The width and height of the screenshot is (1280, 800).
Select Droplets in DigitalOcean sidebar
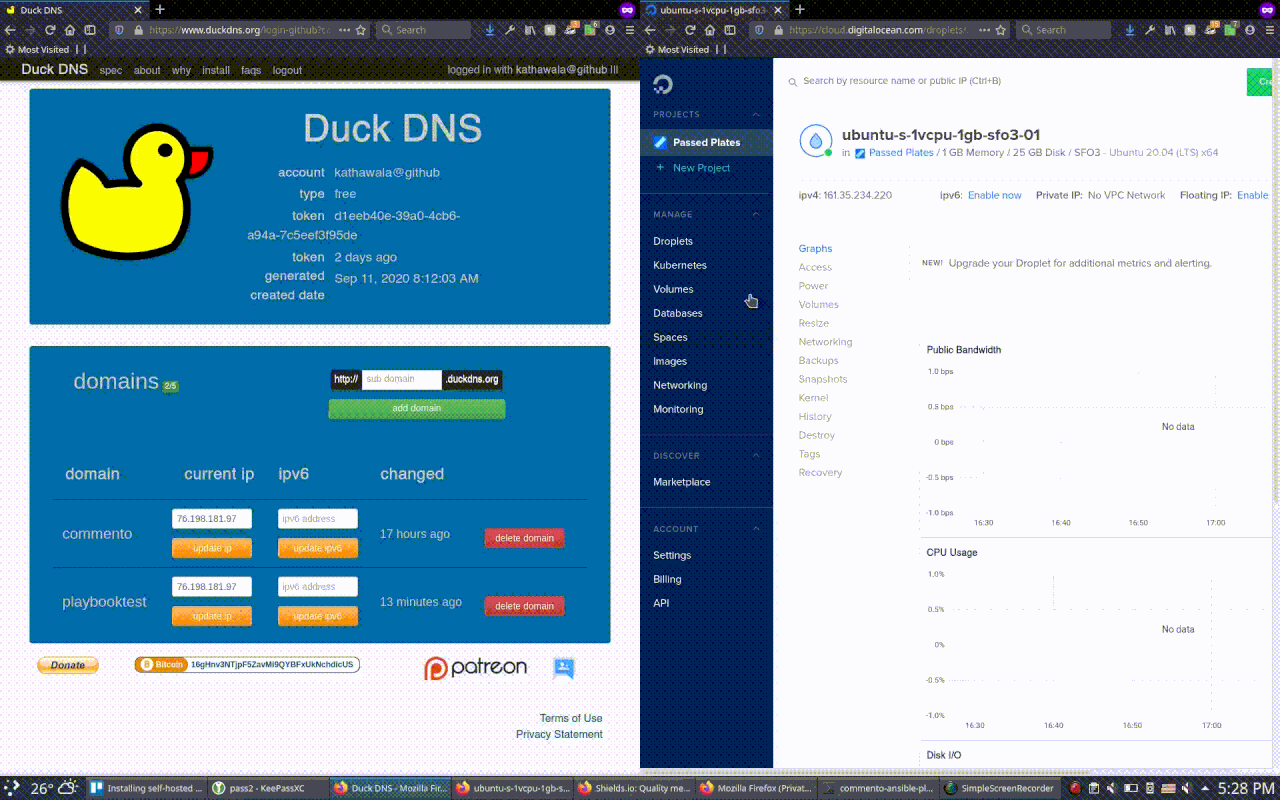click(x=673, y=241)
